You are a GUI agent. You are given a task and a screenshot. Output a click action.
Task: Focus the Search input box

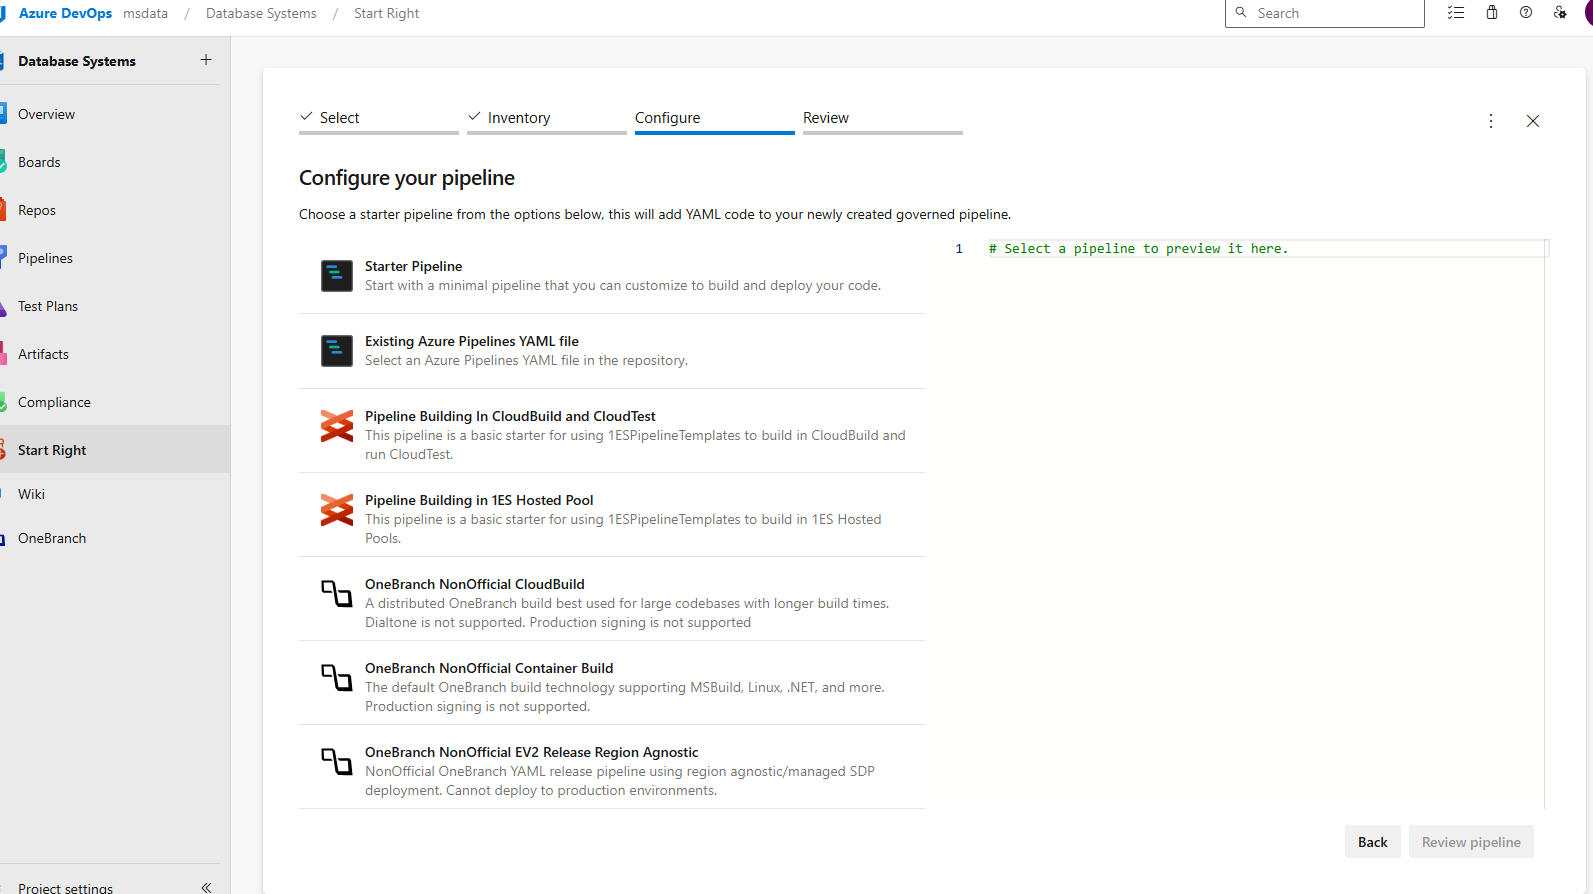click(1324, 13)
